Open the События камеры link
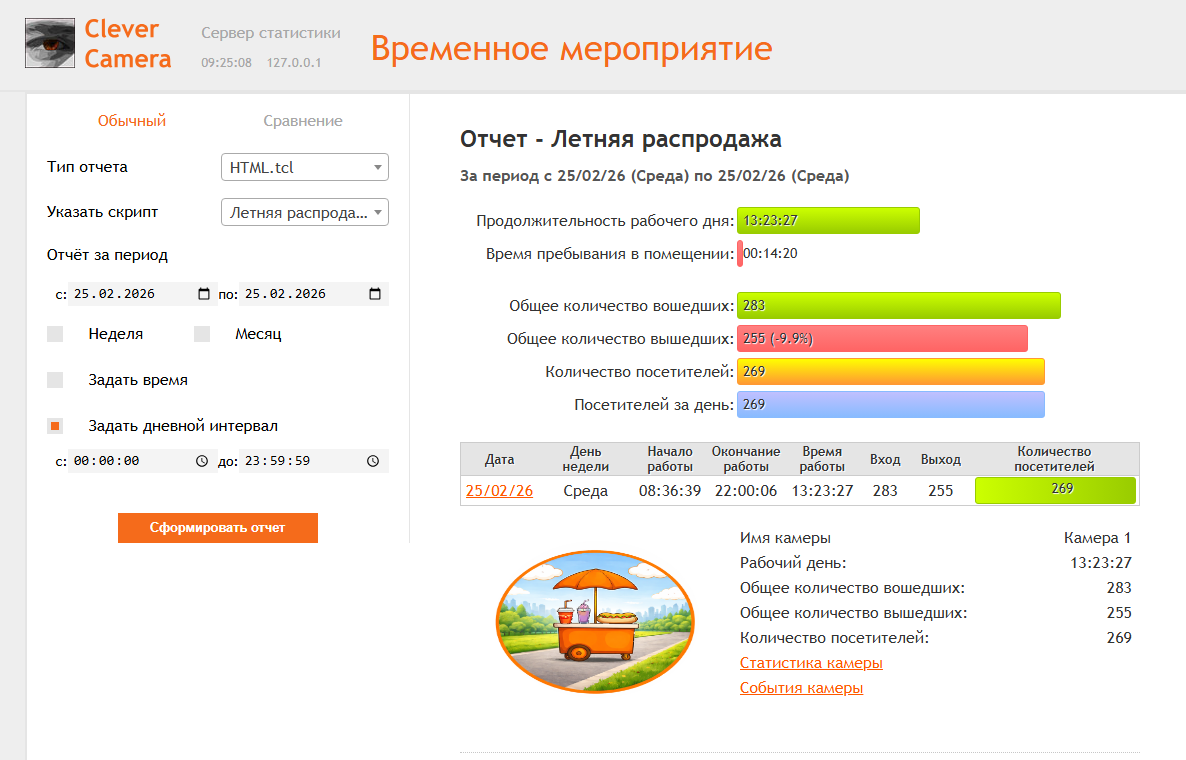This screenshot has height=760, width=1186. pyautogui.click(x=801, y=688)
